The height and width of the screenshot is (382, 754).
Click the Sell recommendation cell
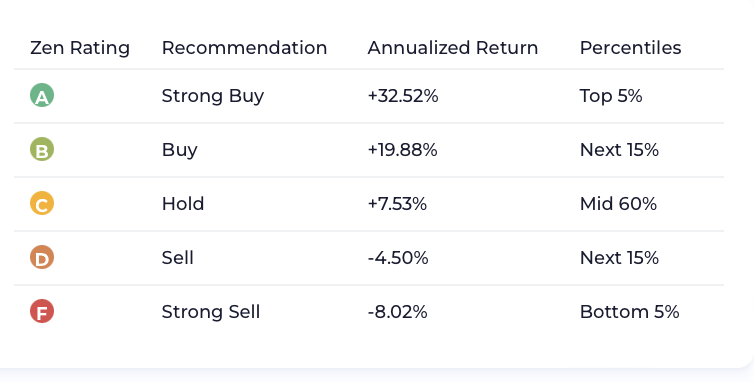[x=177, y=258]
